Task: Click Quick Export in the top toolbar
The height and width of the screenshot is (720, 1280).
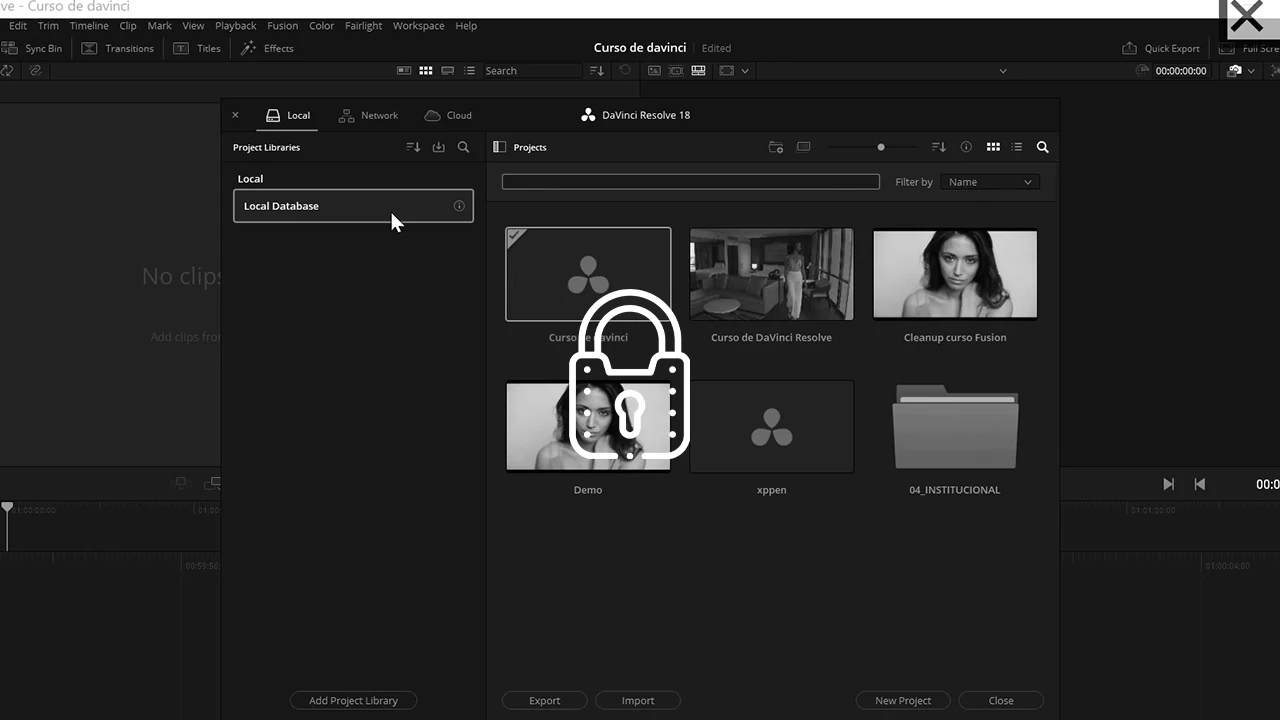Action: [x=1161, y=48]
